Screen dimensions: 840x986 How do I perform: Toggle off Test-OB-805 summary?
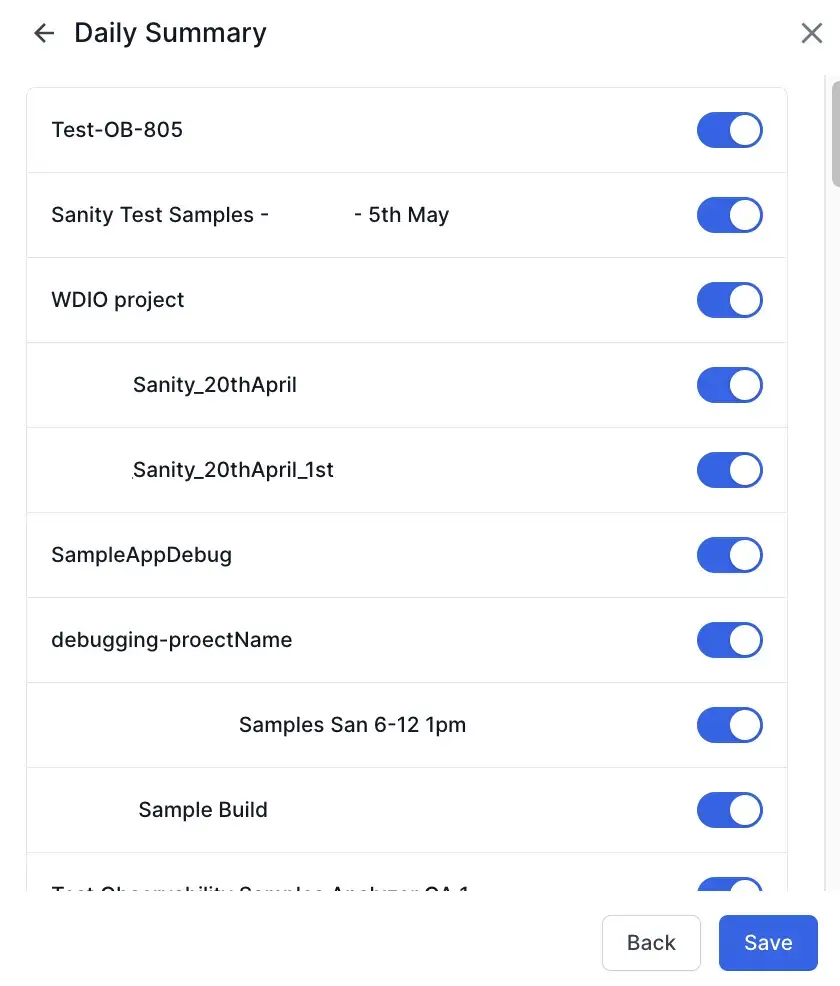[x=729, y=130]
